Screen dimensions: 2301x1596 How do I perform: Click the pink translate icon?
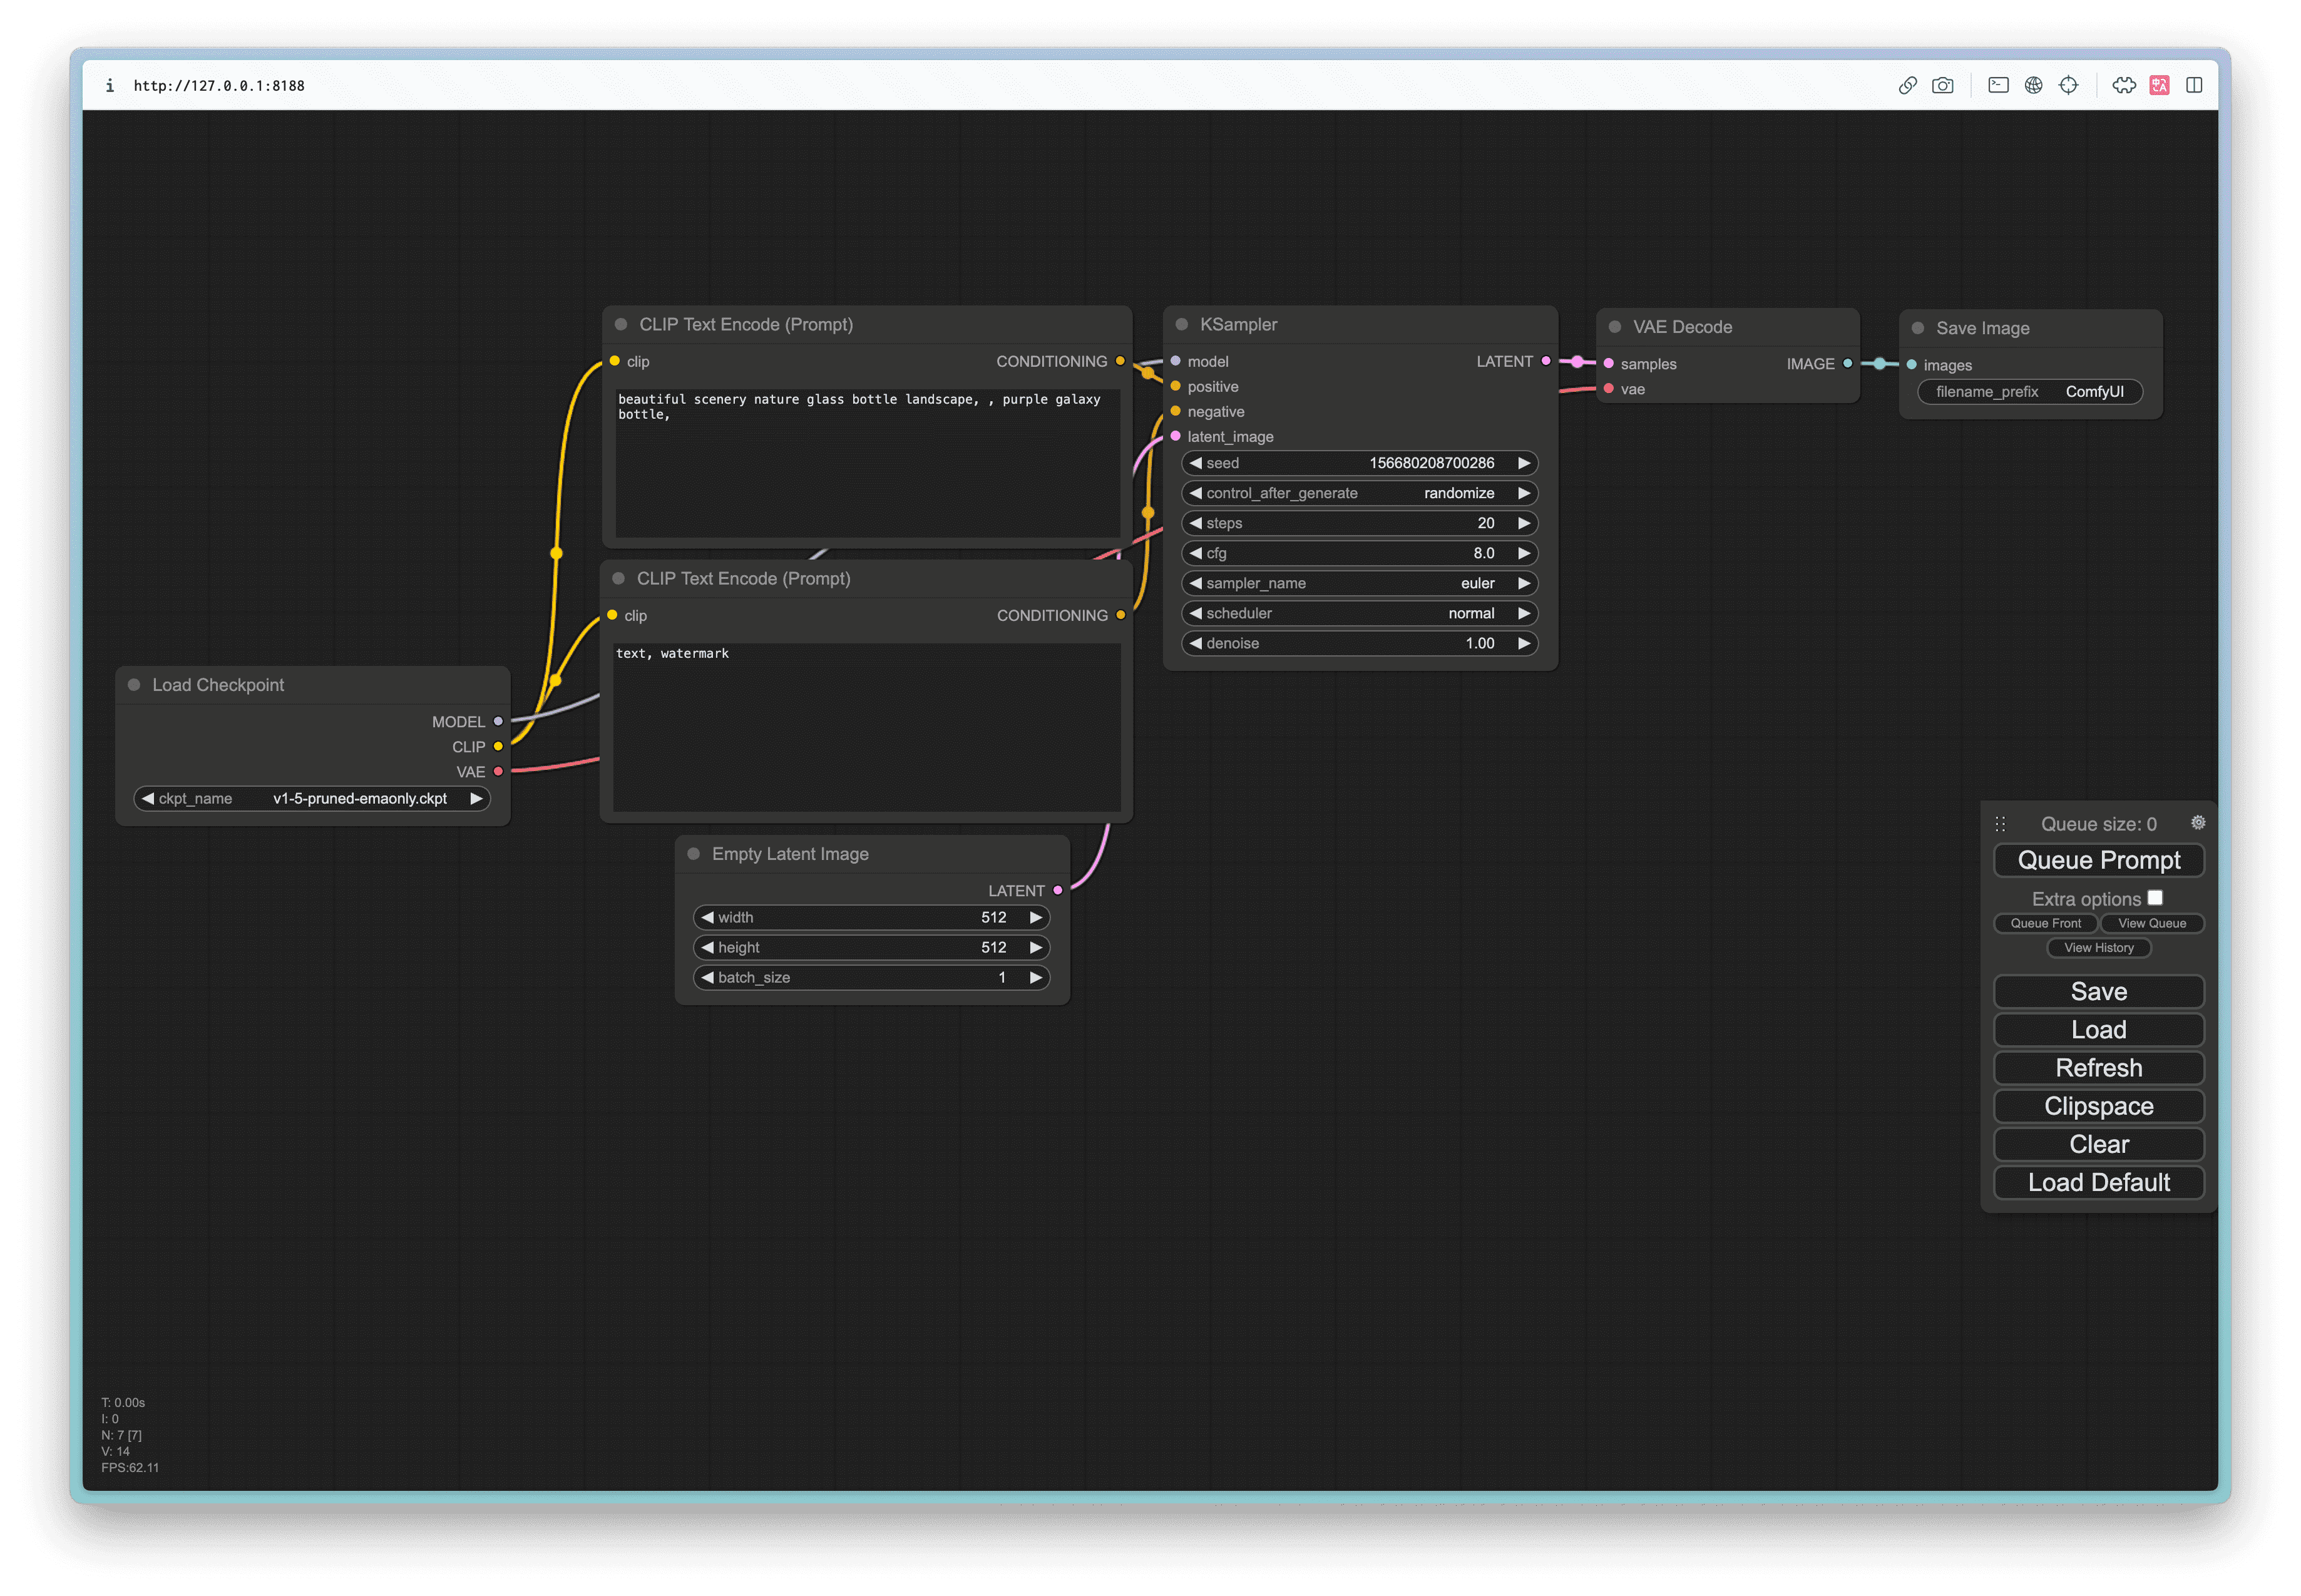[2159, 85]
